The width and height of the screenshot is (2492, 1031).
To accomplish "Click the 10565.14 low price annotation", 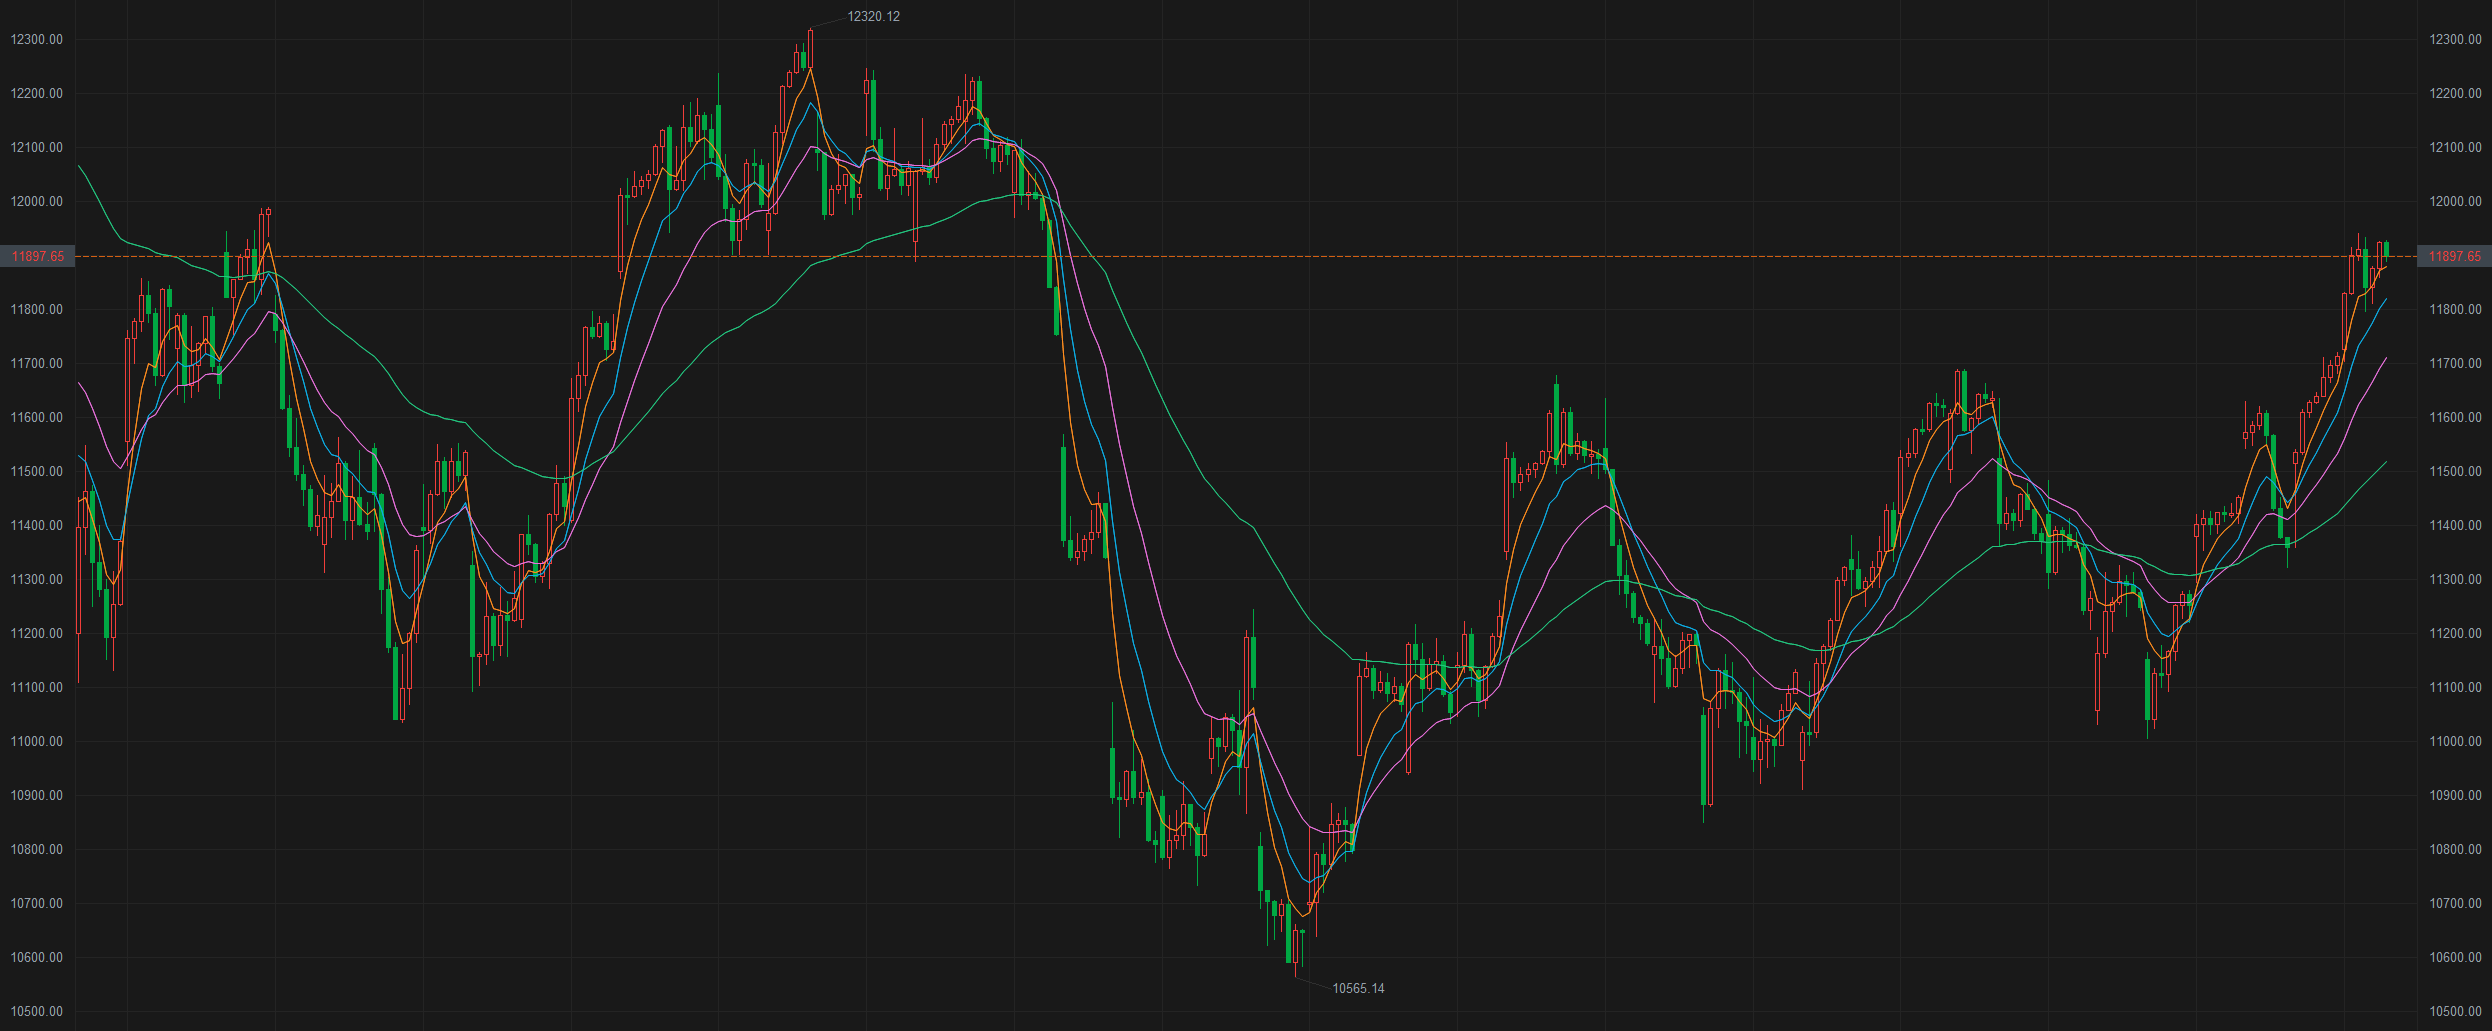I will click(x=1357, y=988).
